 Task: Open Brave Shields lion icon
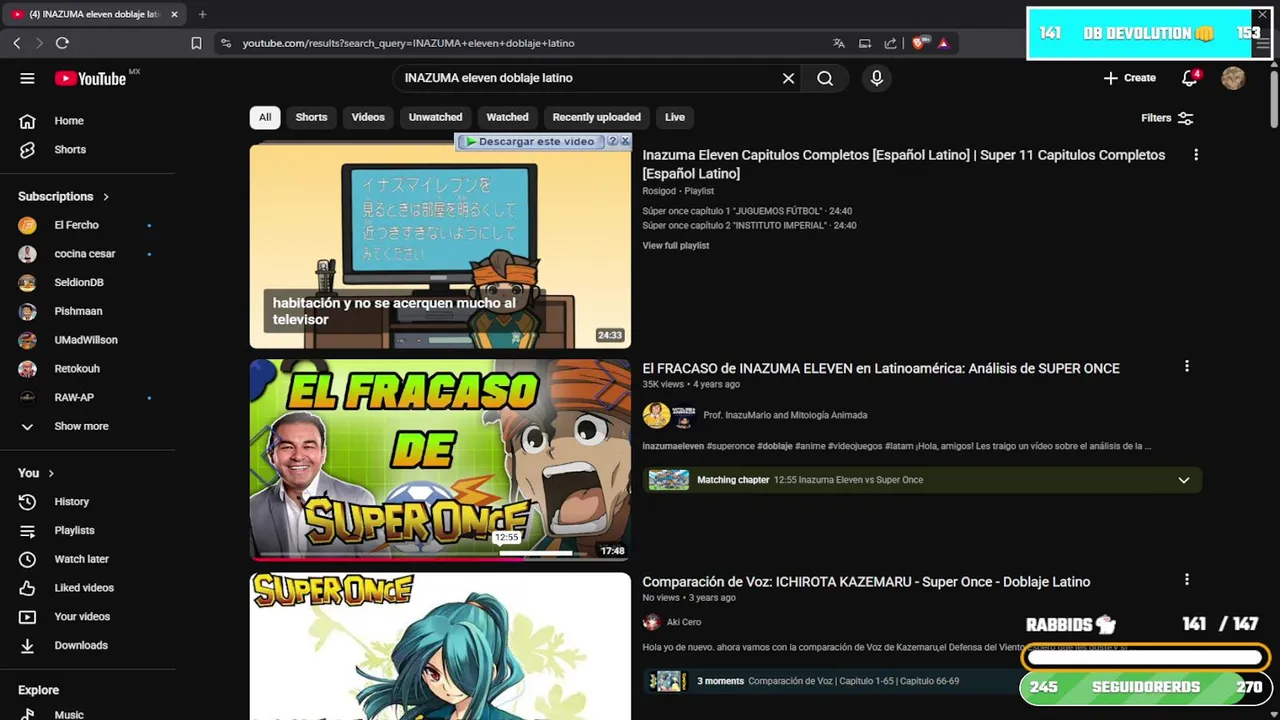[x=919, y=43]
